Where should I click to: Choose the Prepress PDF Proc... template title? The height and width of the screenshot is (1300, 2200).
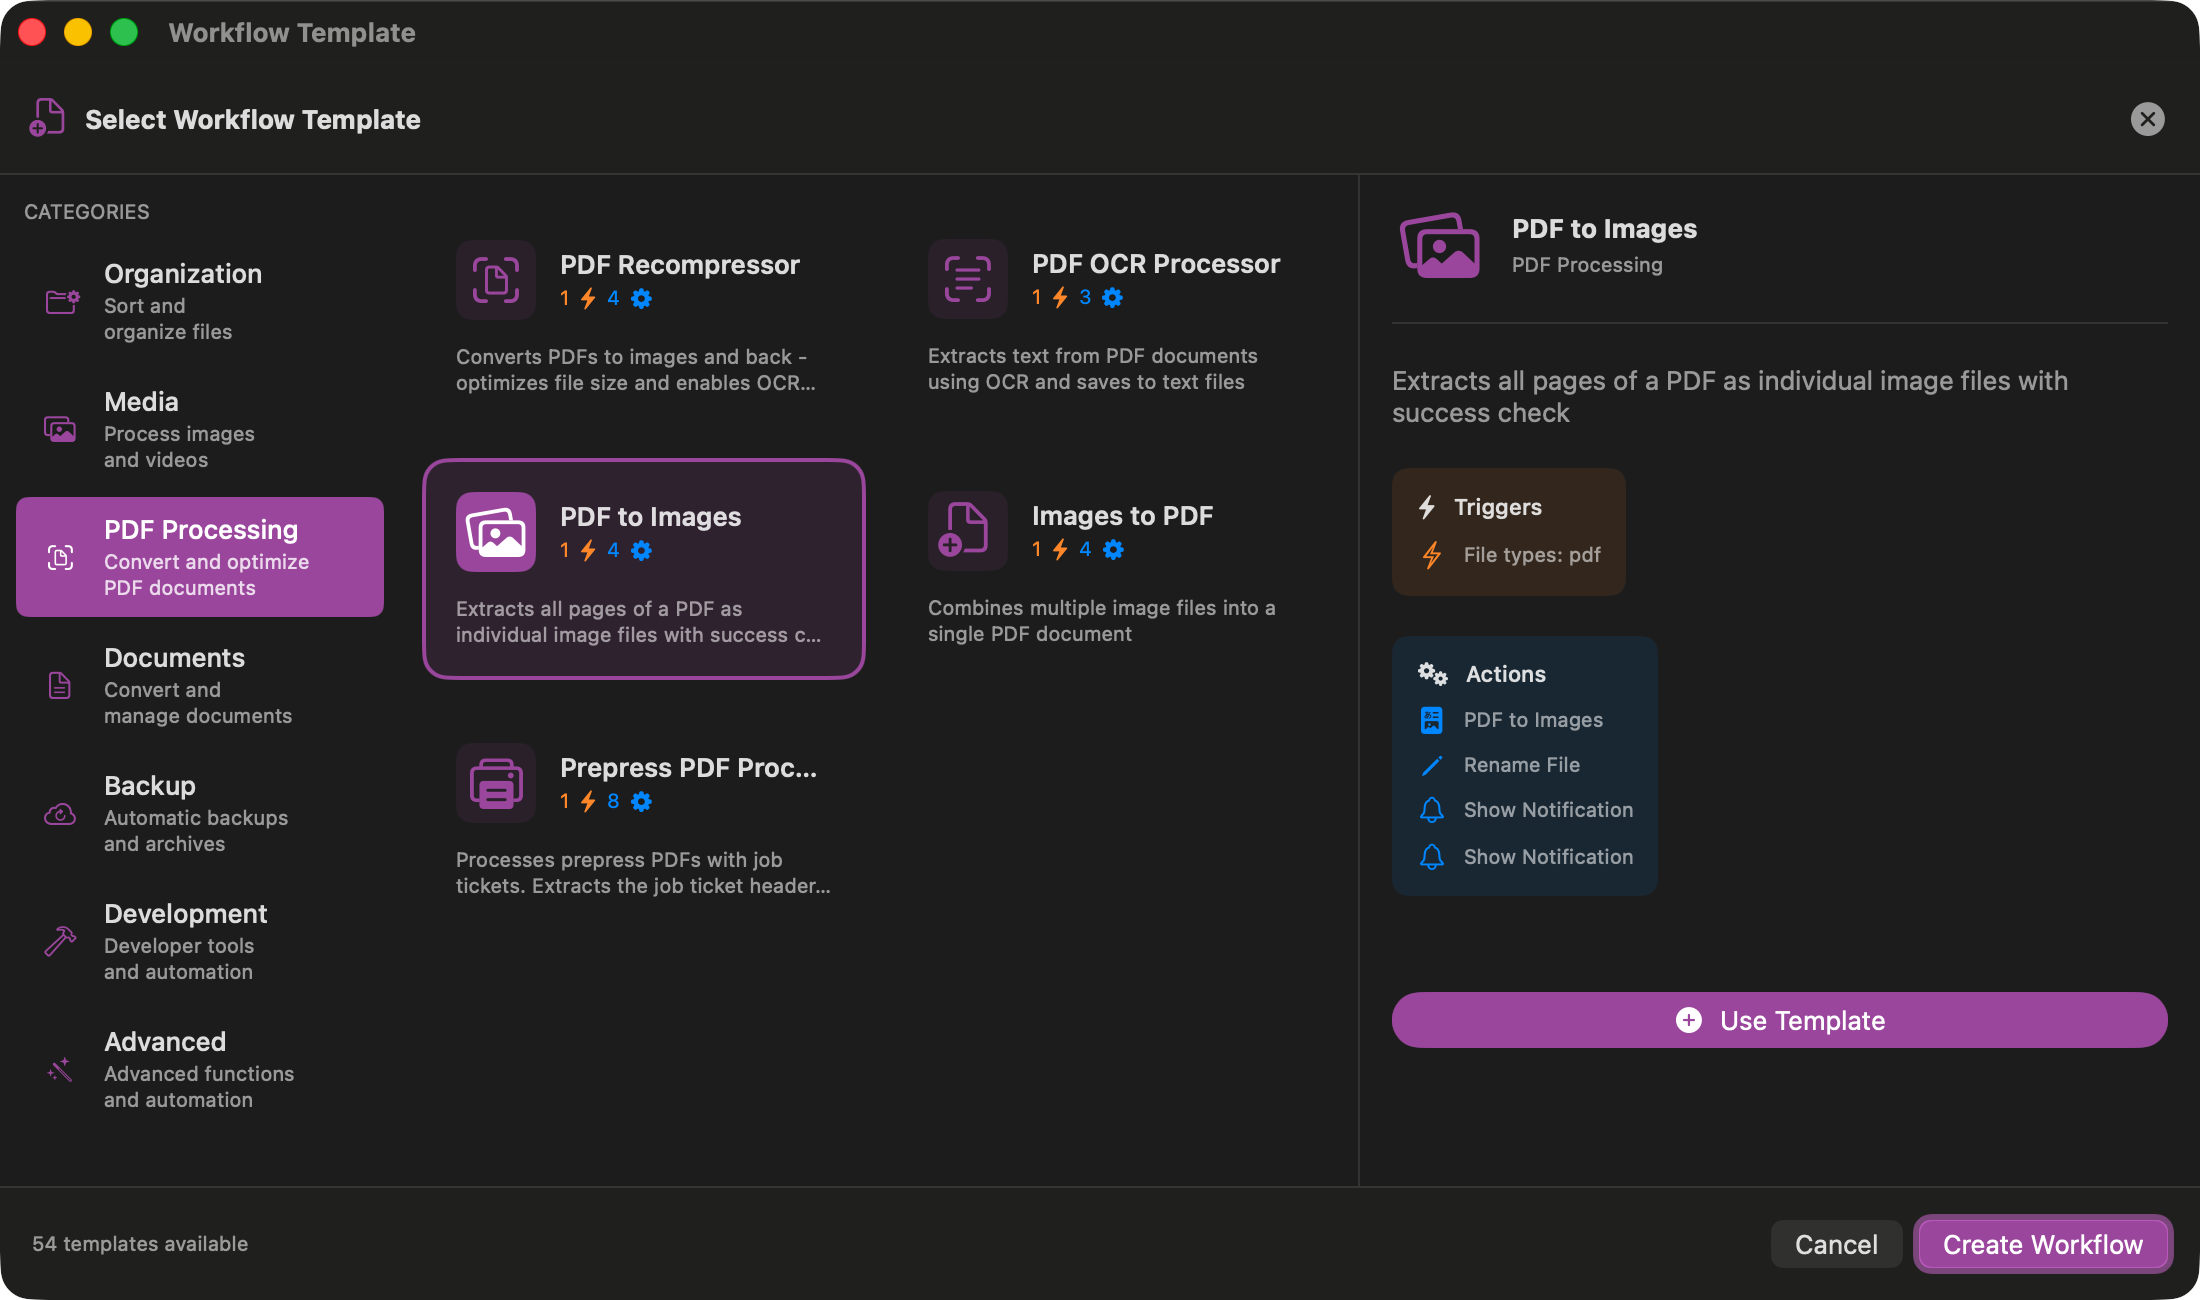[x=688, y=768]
